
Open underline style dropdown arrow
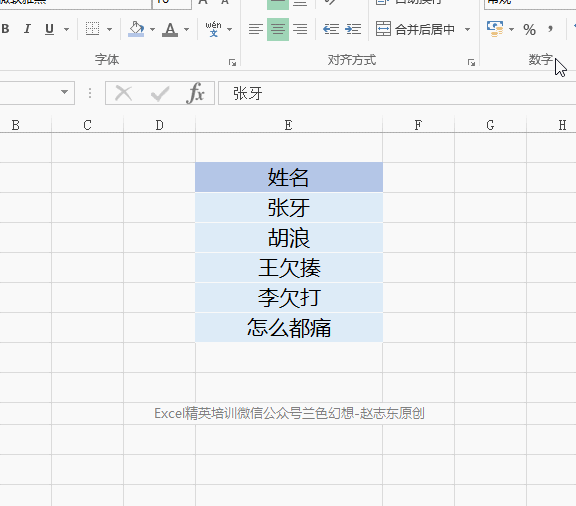pos(66,29)
